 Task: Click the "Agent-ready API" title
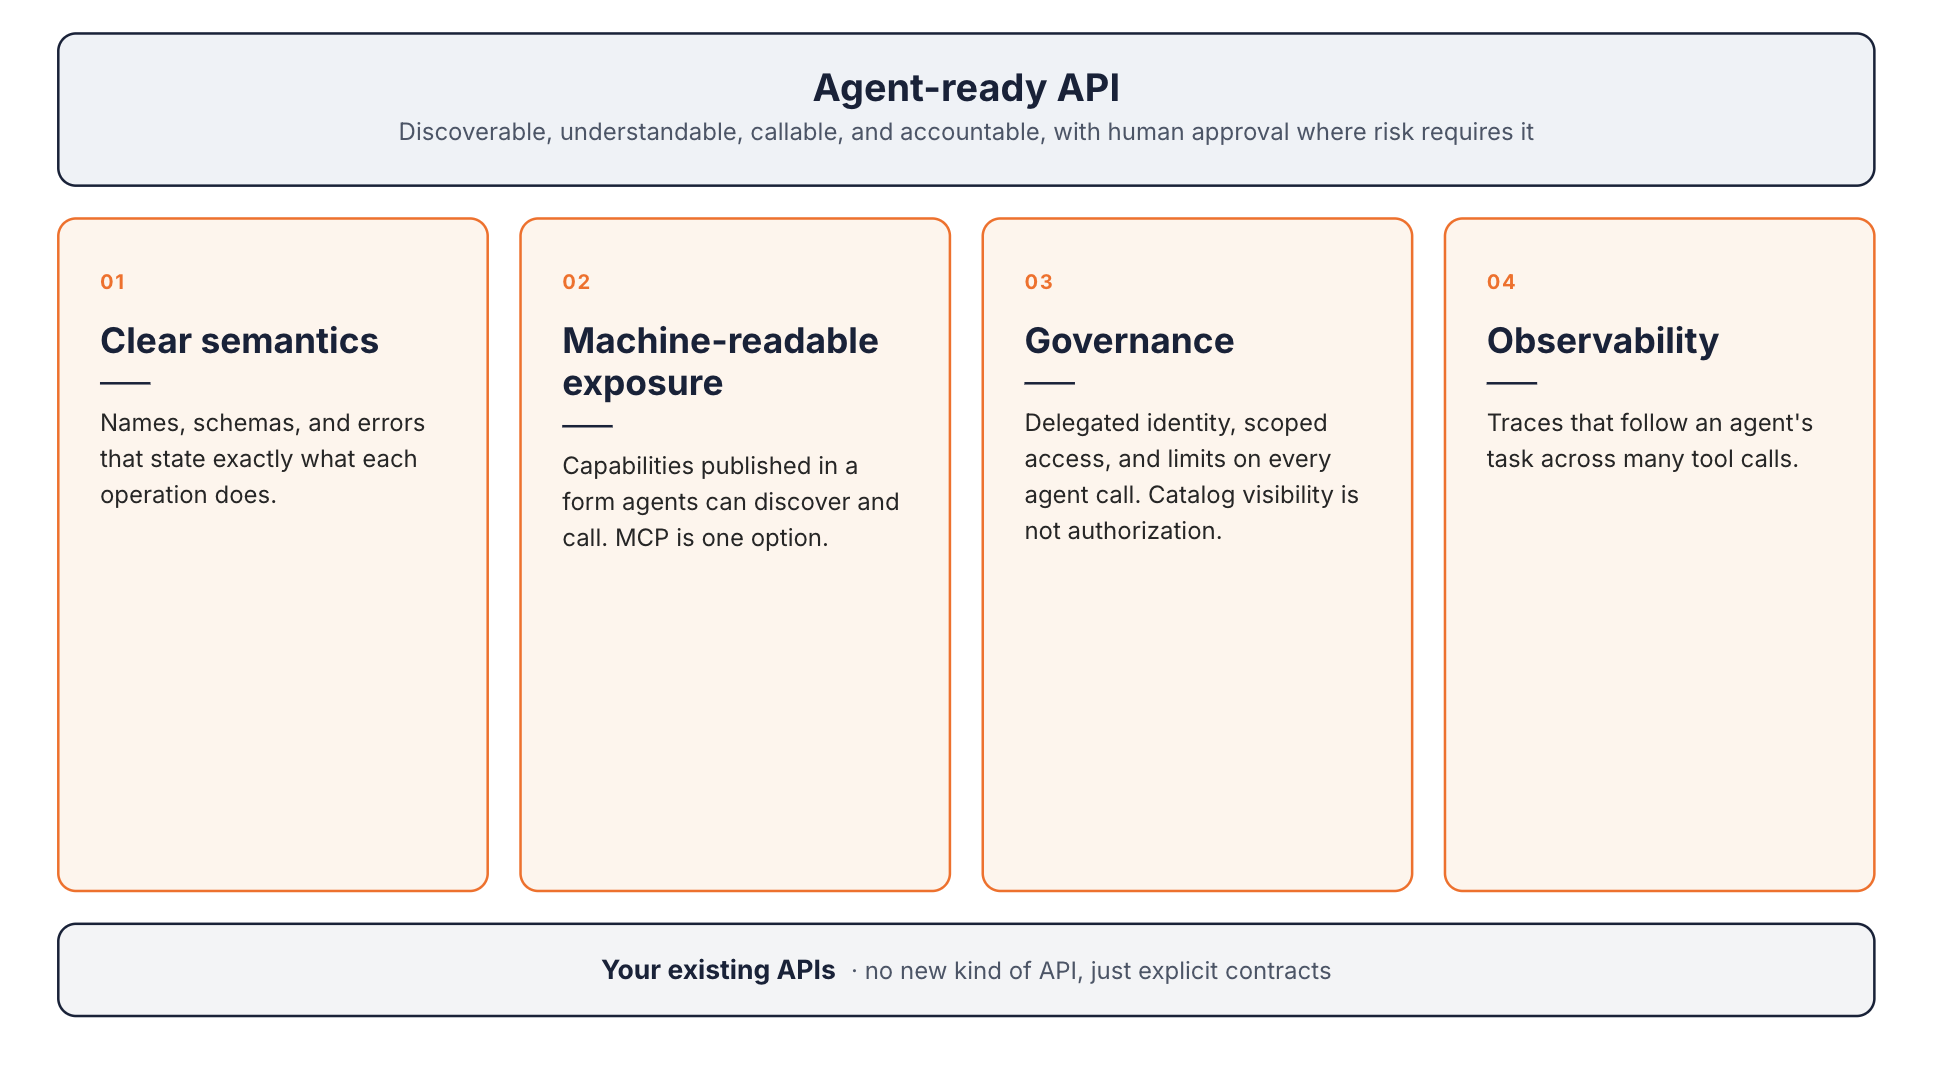(966, 88)
